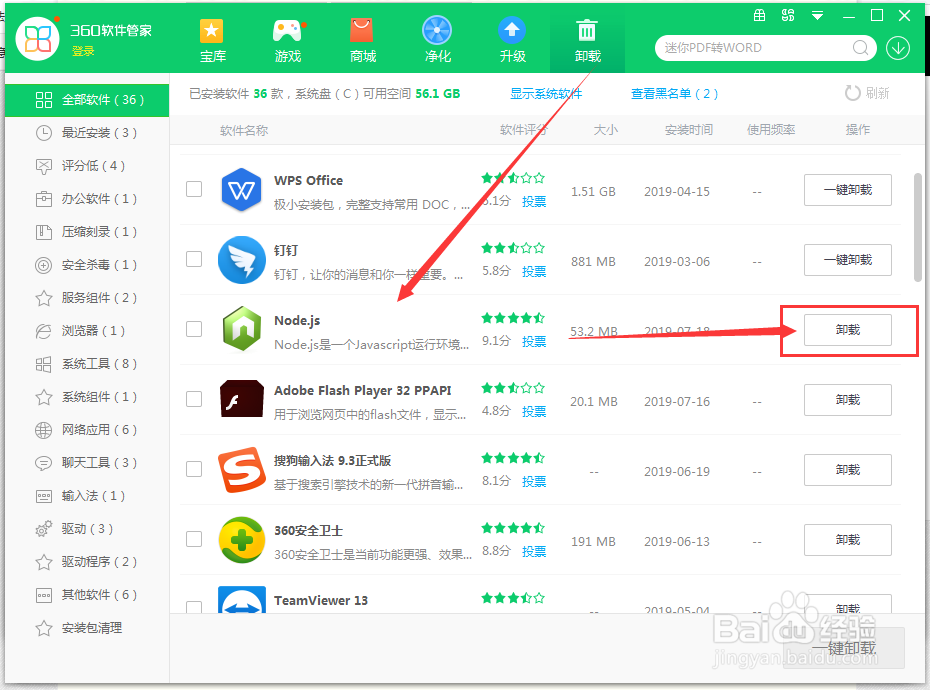Open the 游戏 gamepad icon tab

point(288,40)
